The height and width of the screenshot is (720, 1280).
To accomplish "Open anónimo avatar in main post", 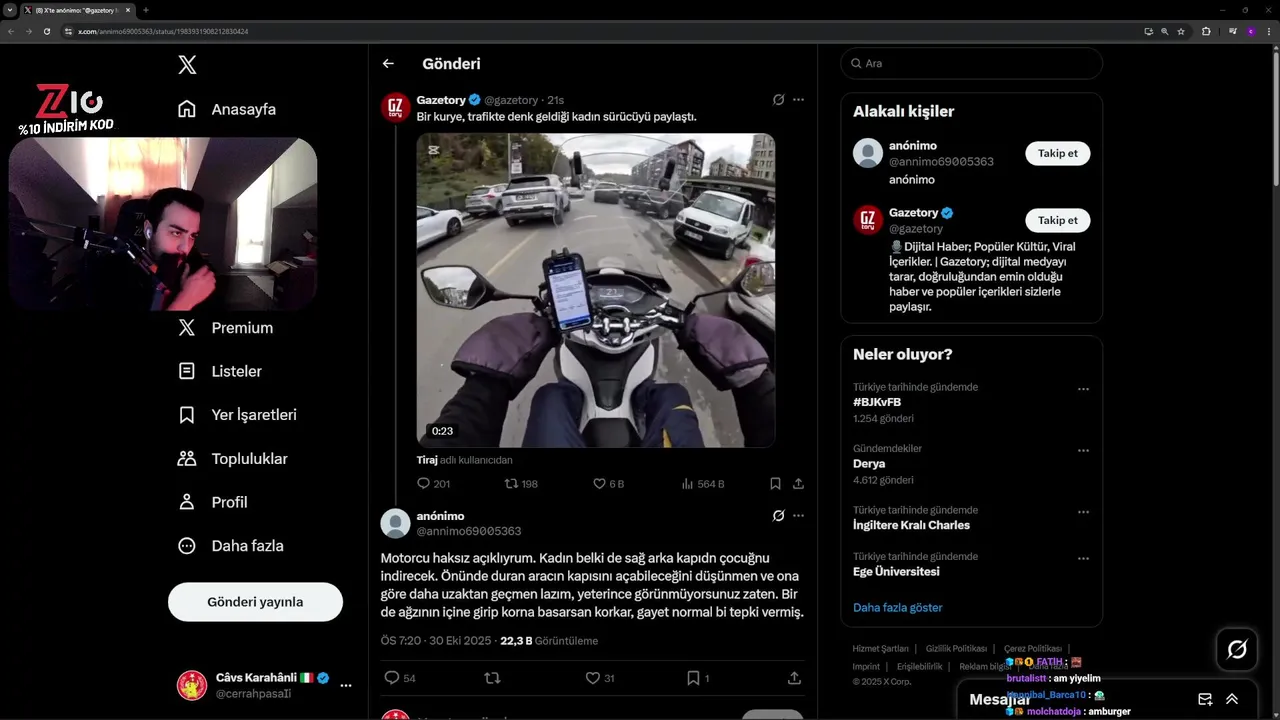I will (x=396, y=523).
